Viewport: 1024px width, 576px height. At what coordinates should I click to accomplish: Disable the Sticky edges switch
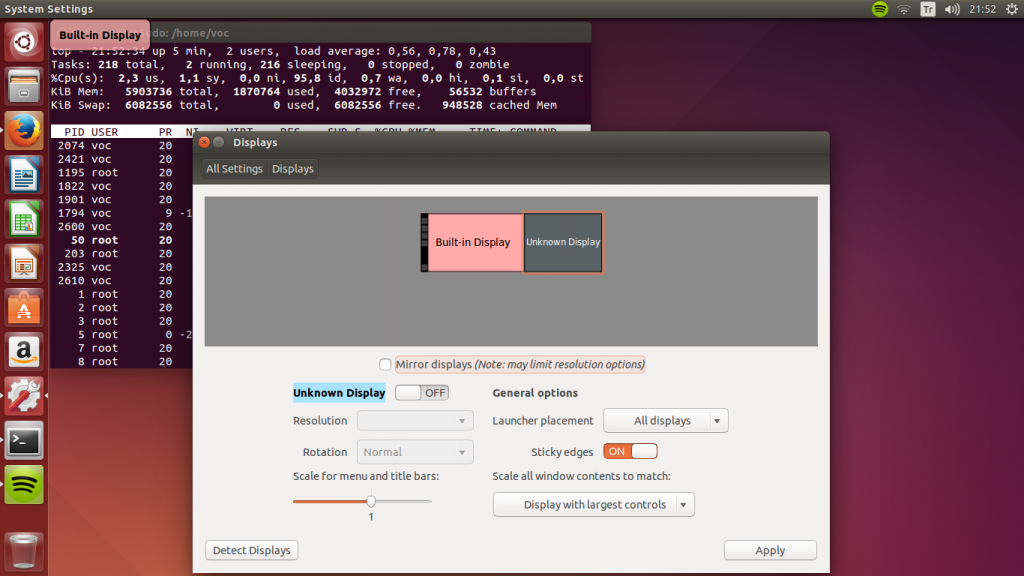[630, 451]
